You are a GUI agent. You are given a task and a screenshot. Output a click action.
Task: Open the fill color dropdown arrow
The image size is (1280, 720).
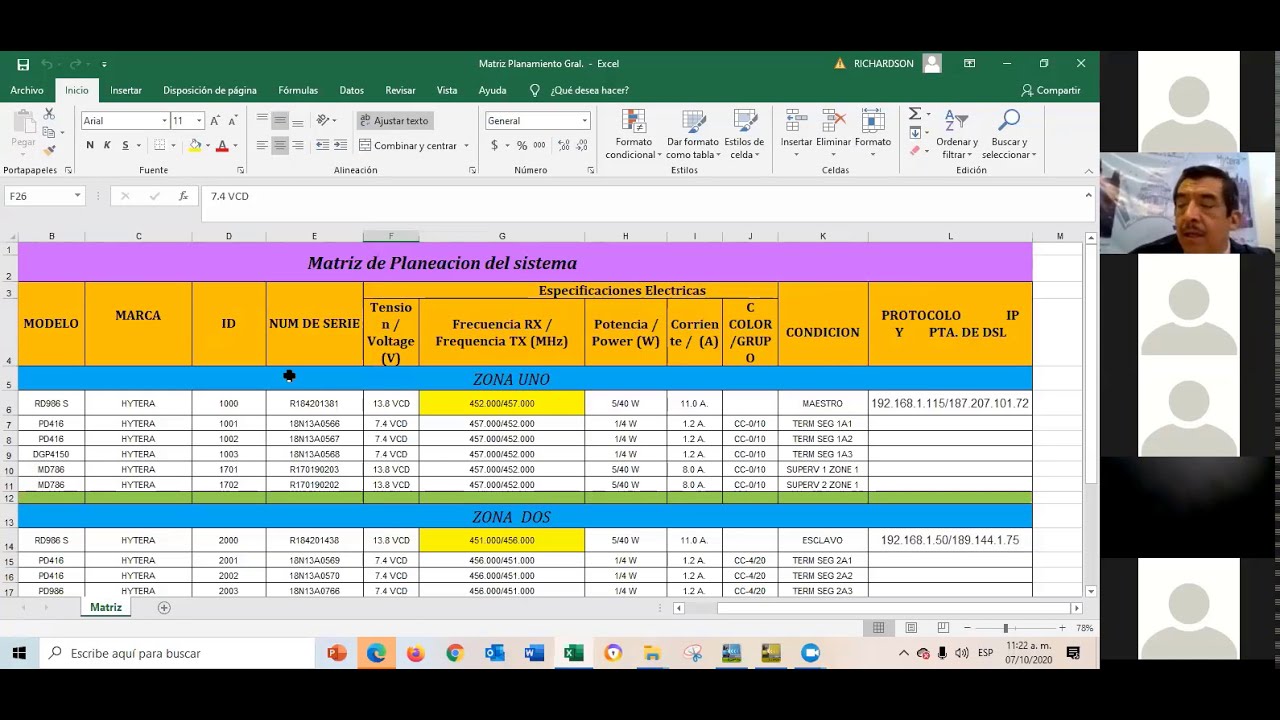(x=208, y=146)
